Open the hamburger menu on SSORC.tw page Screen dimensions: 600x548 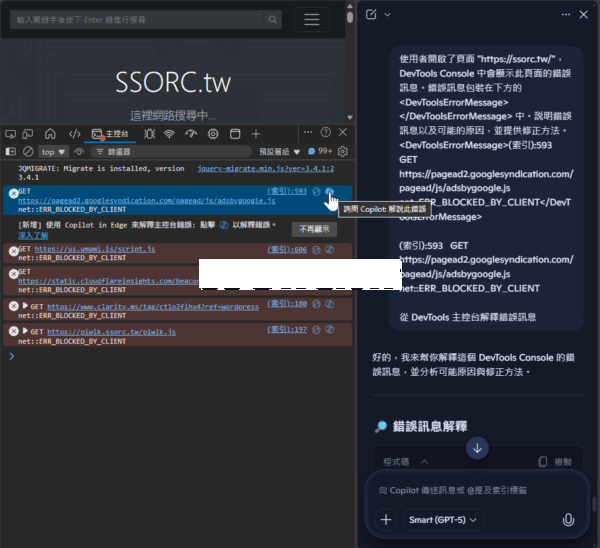click(312, 19)
